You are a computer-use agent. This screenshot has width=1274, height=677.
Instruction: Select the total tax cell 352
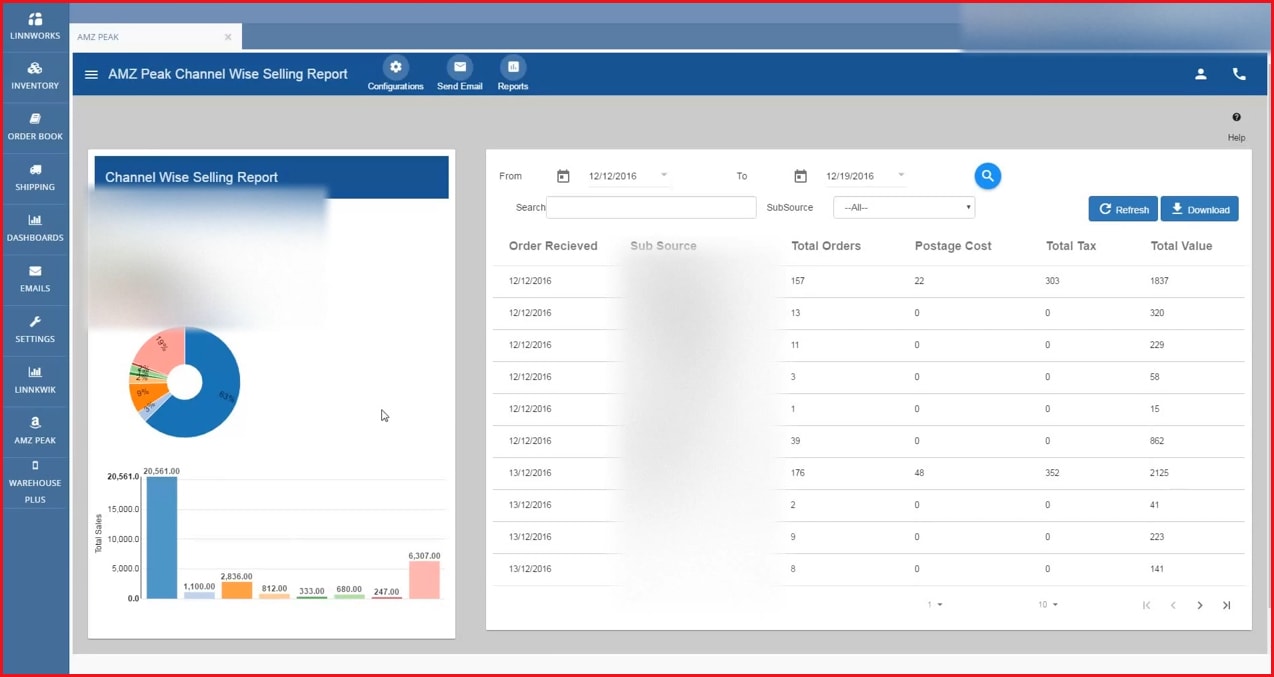(1053, 473)
